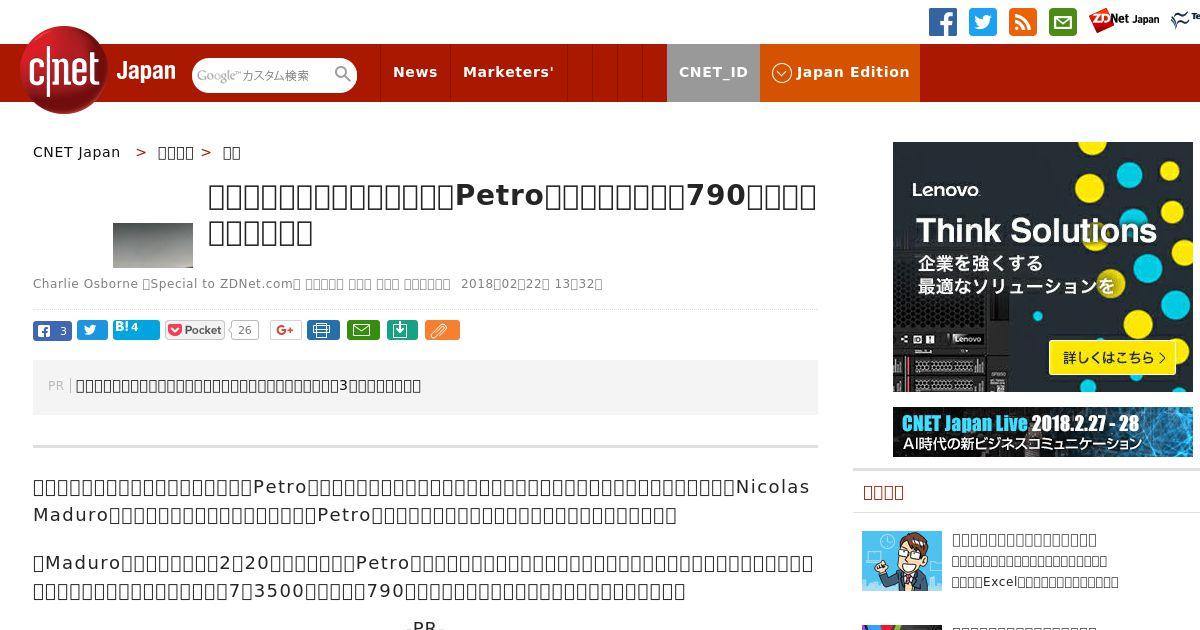Open the Marketers' menu
Image resolution: width=1200 pixels, height=630 pixels.
point(508,72)
